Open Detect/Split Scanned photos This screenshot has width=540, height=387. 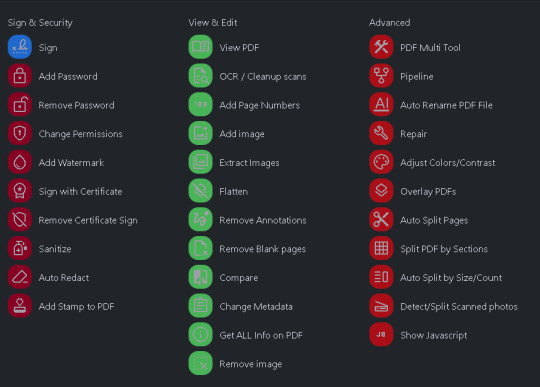[x=459, y=306]
